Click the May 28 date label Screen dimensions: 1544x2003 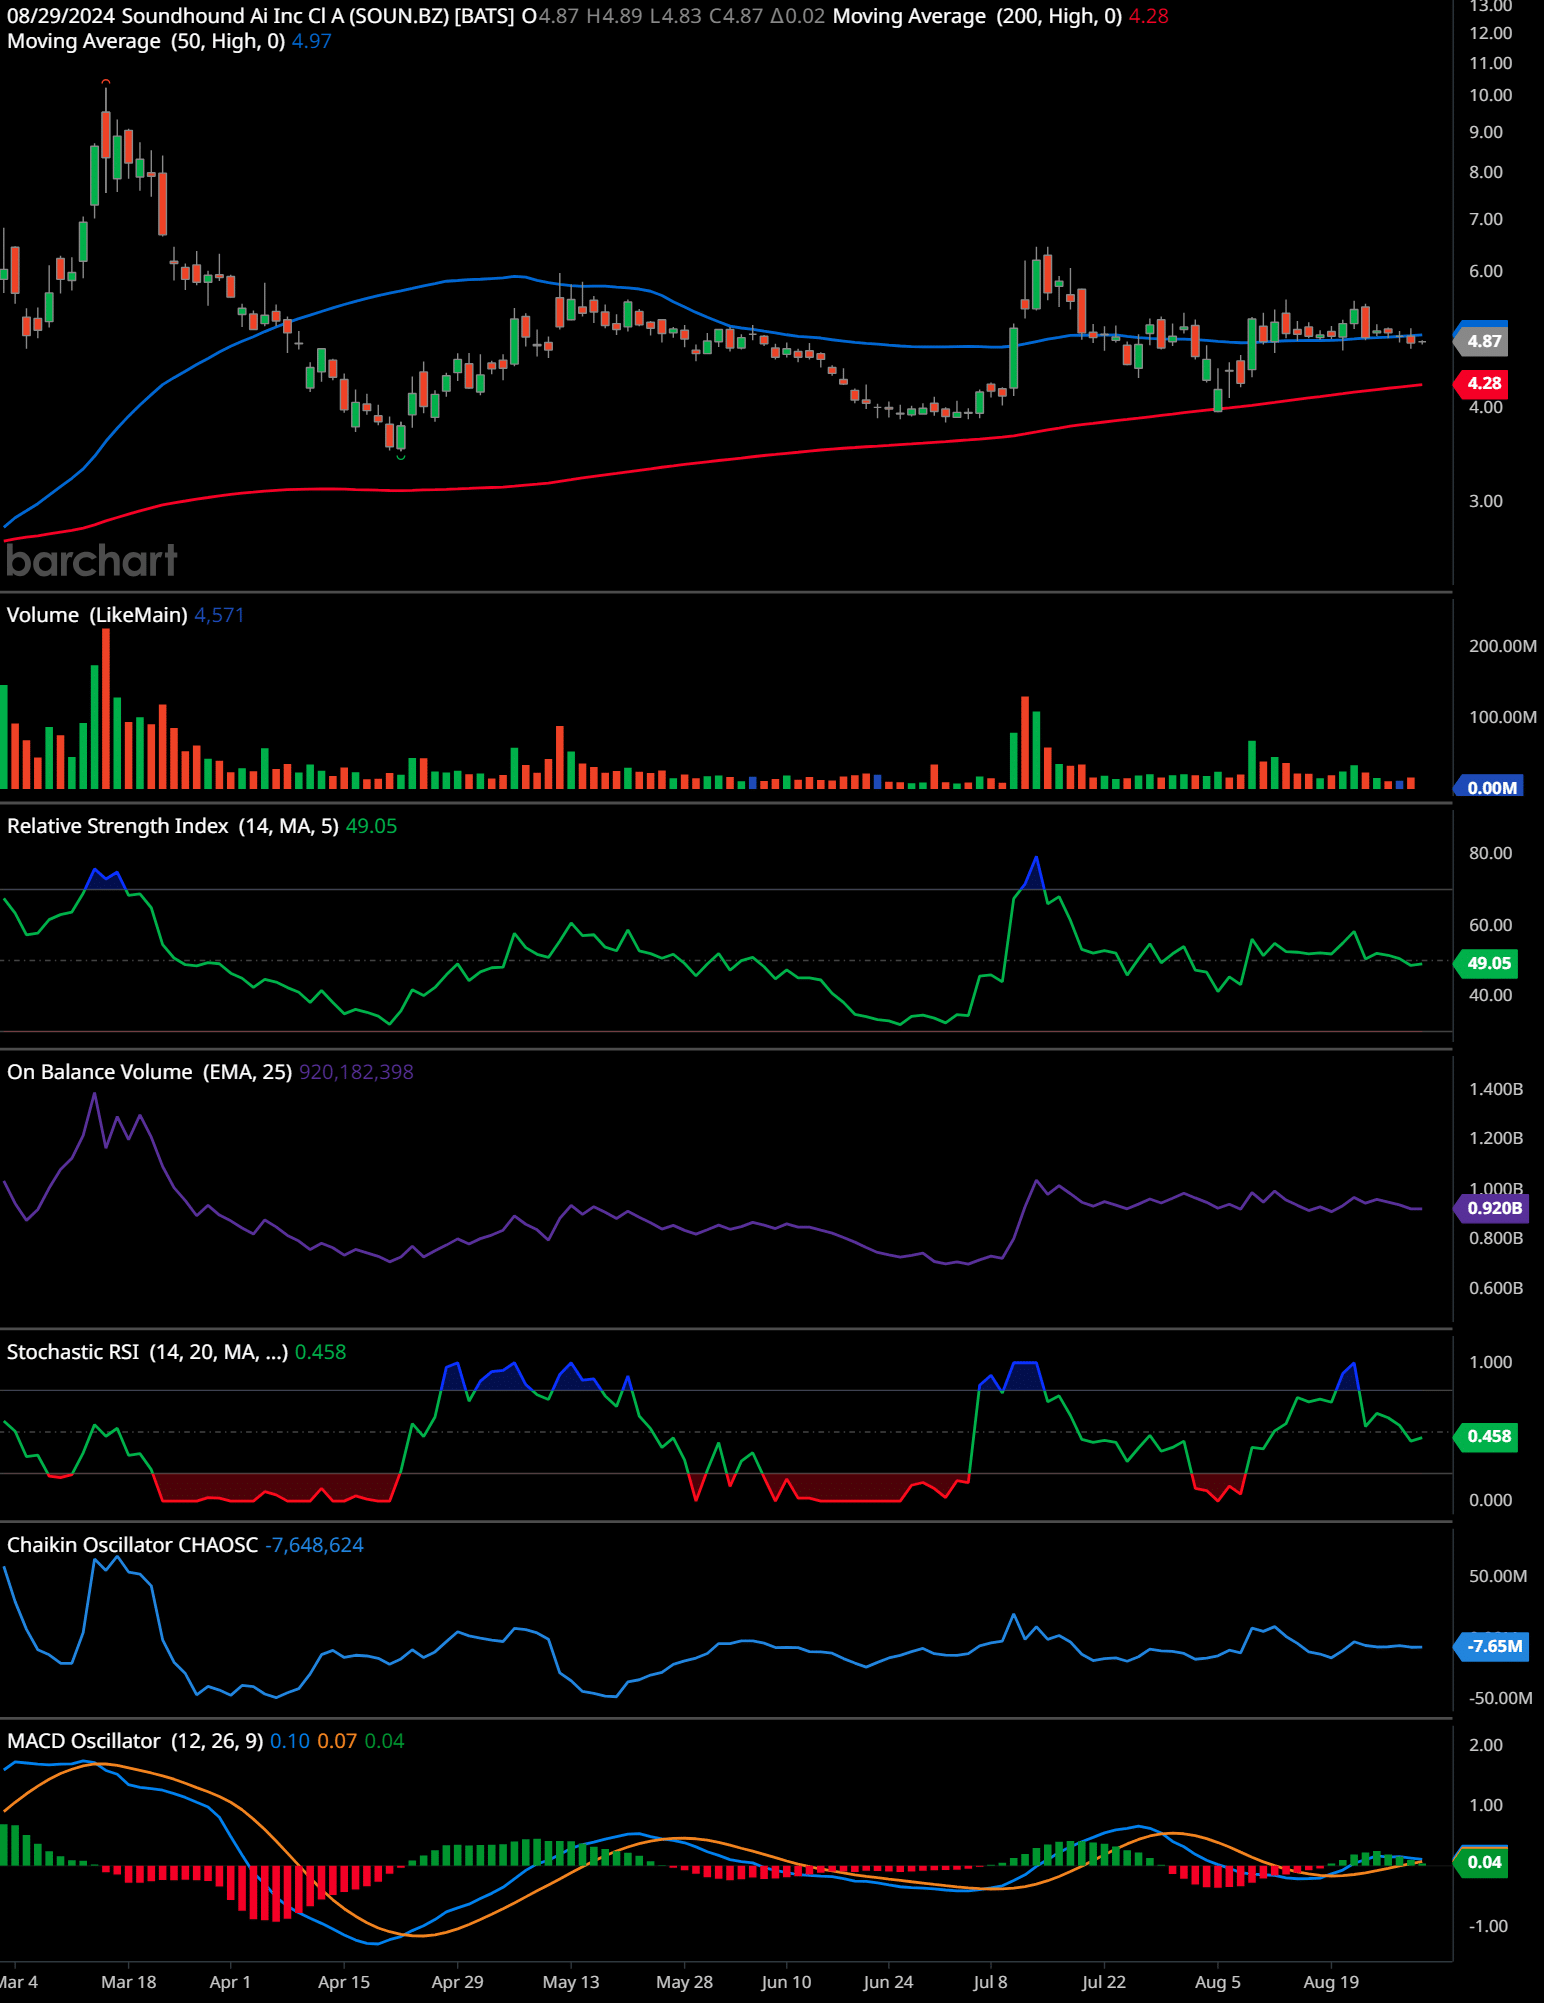pos(685,1982)
